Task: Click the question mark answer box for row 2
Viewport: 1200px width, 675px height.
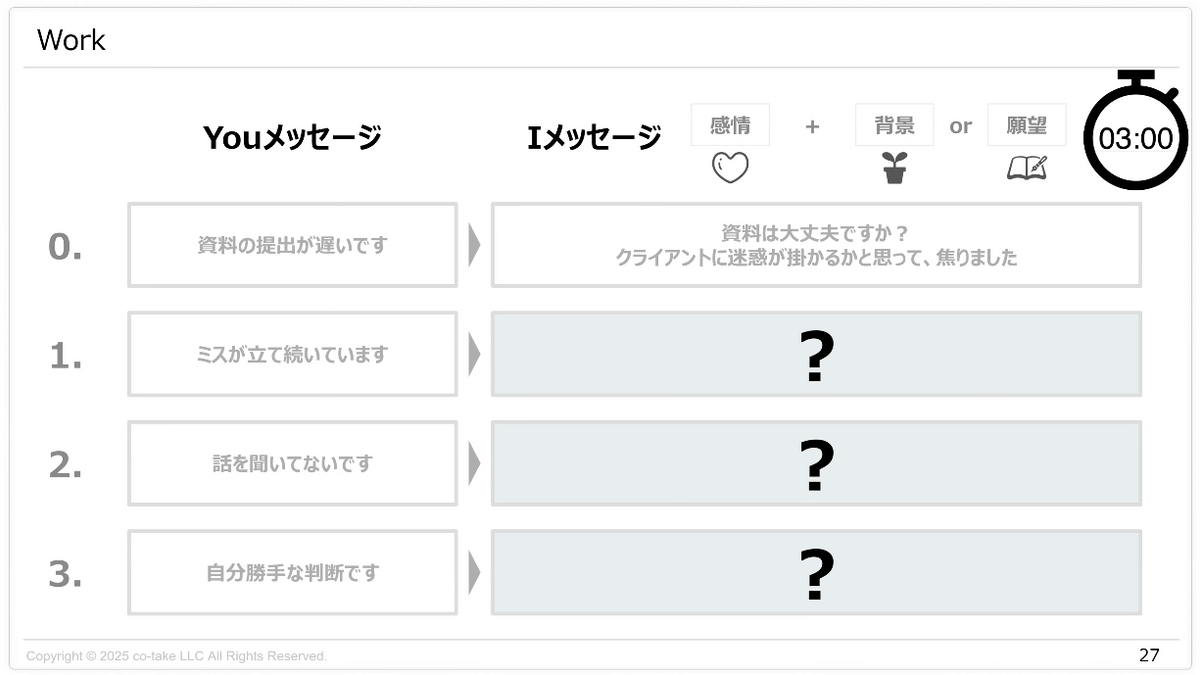Action: [816, 464]
